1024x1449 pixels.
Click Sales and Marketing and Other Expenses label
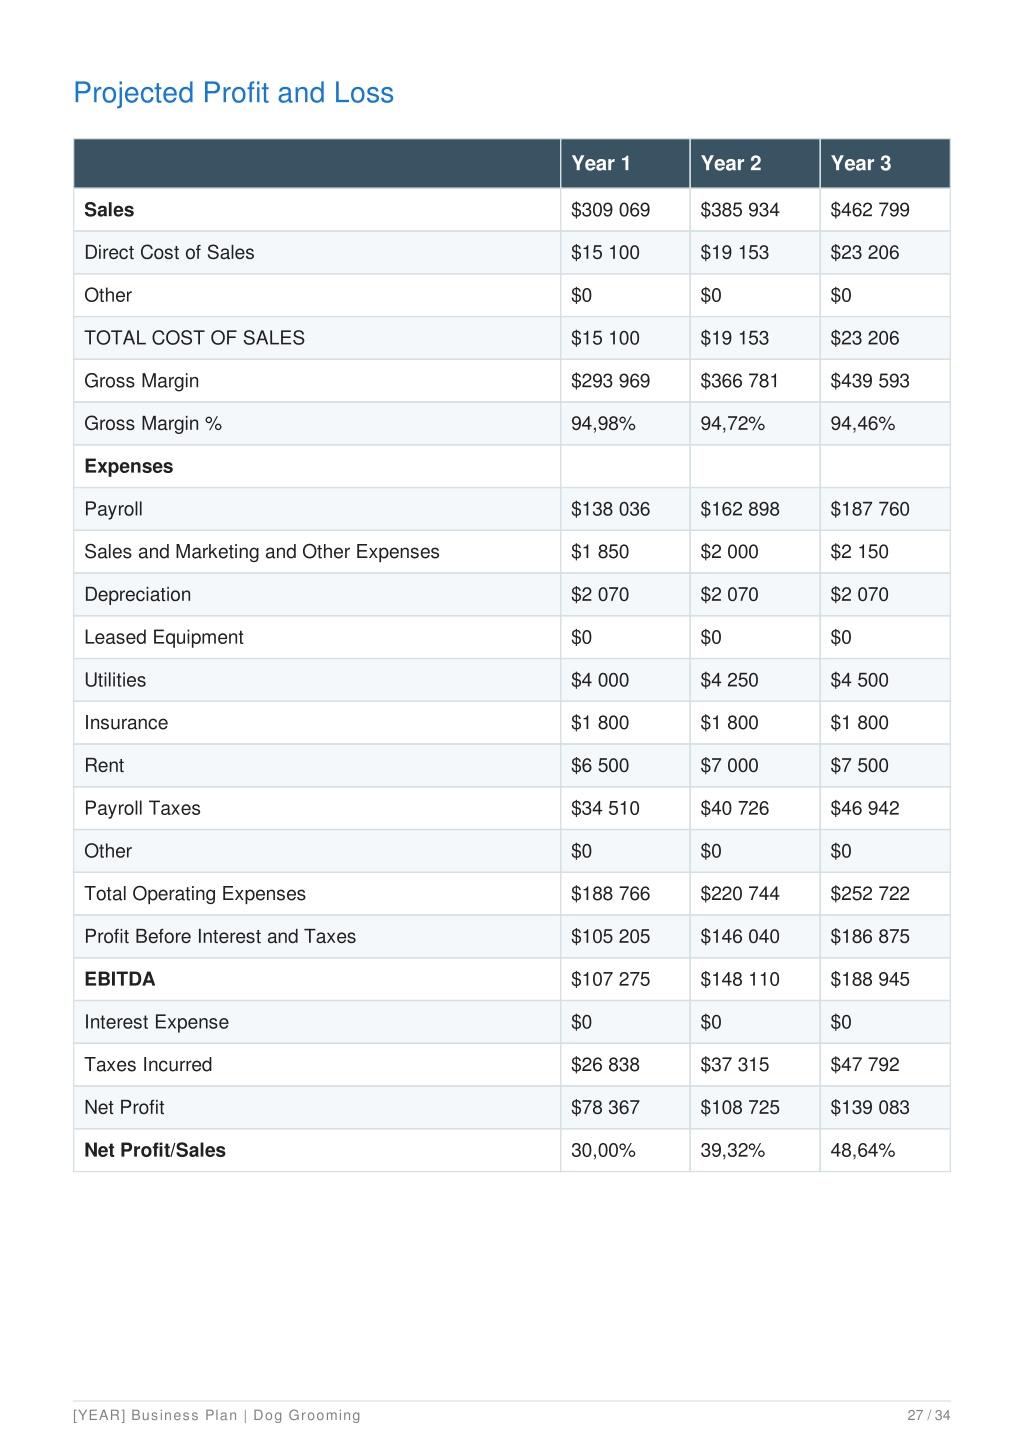pyautogui.click(x=262, y=552)
